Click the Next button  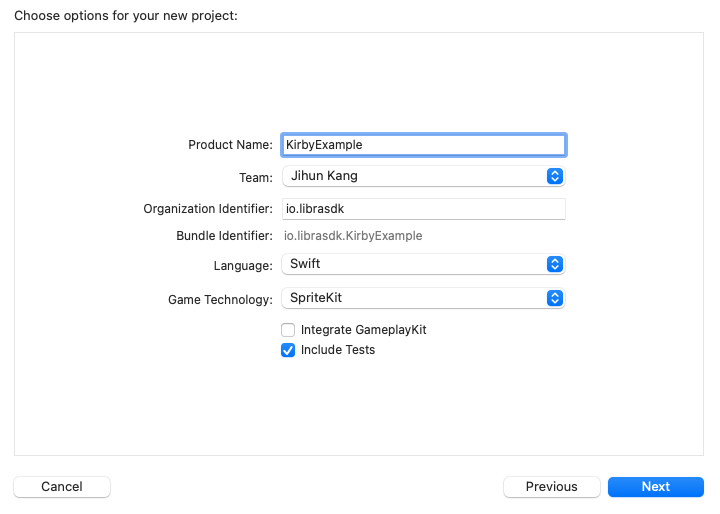656,486
